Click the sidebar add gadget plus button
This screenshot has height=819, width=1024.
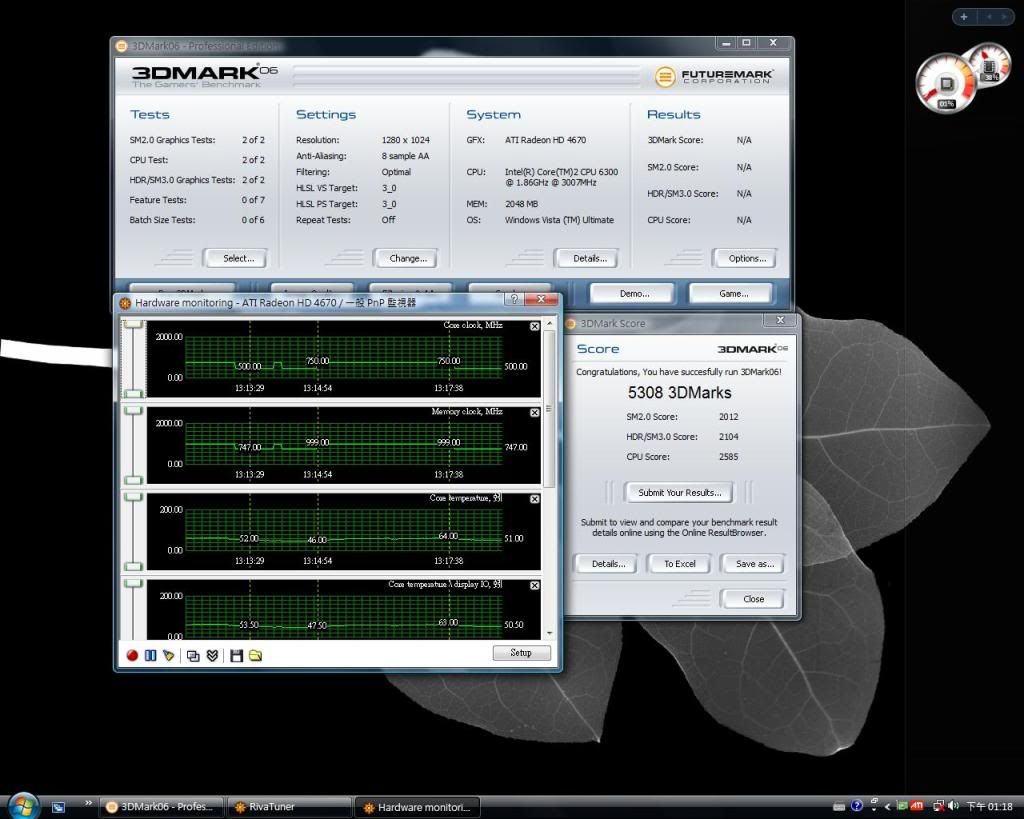click(964, 17)
